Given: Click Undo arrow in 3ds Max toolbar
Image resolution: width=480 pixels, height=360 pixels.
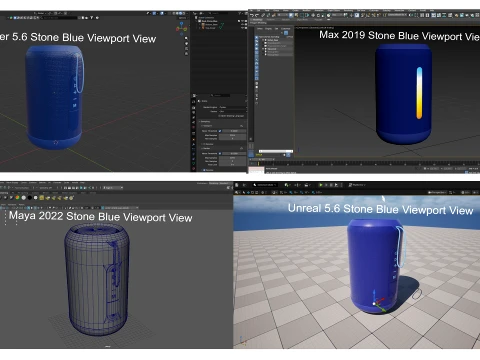Looking at the screenshot, I should [x=252, y=15].
